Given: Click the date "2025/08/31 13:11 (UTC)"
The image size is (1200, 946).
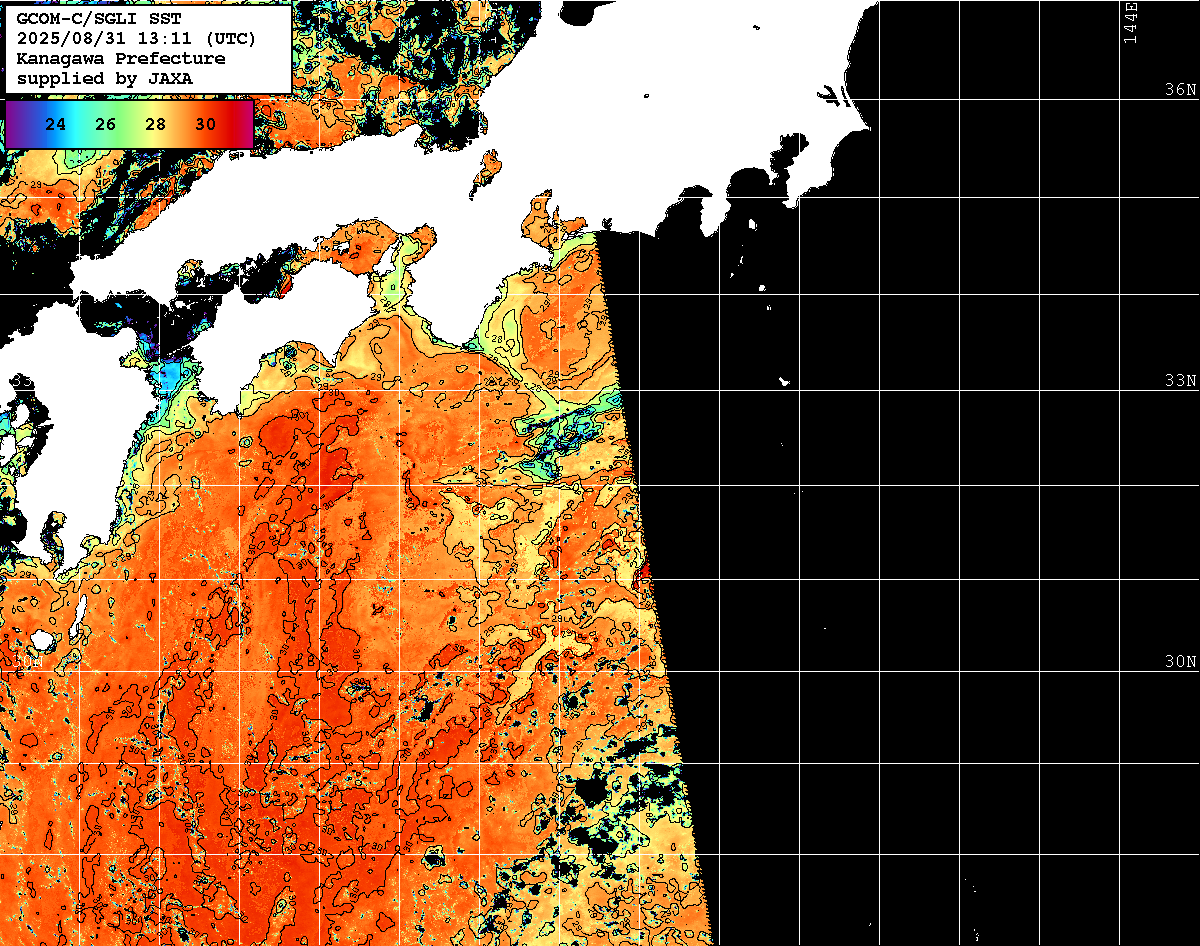Looking at the screenshot, I should (x=136, y=39).
